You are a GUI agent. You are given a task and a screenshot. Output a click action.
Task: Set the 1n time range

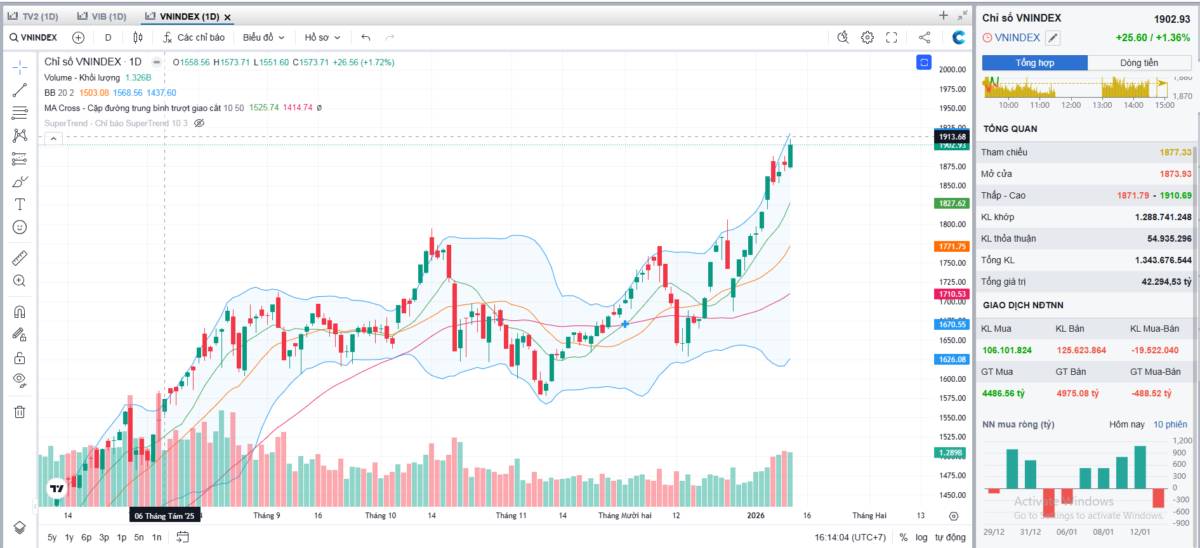click(x=157, y=538)
